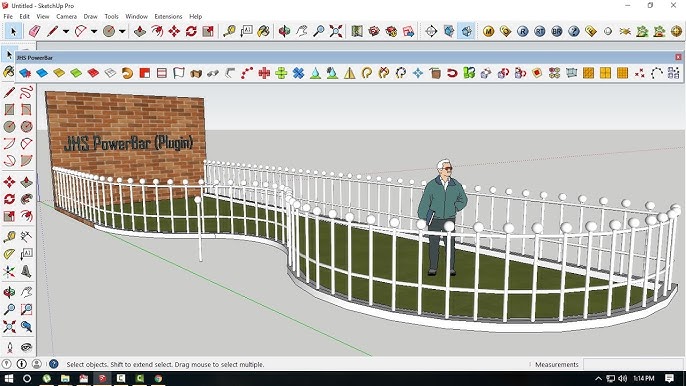
Task: Click the Chrome icon in the taskbar
Action: click(158, 378)
